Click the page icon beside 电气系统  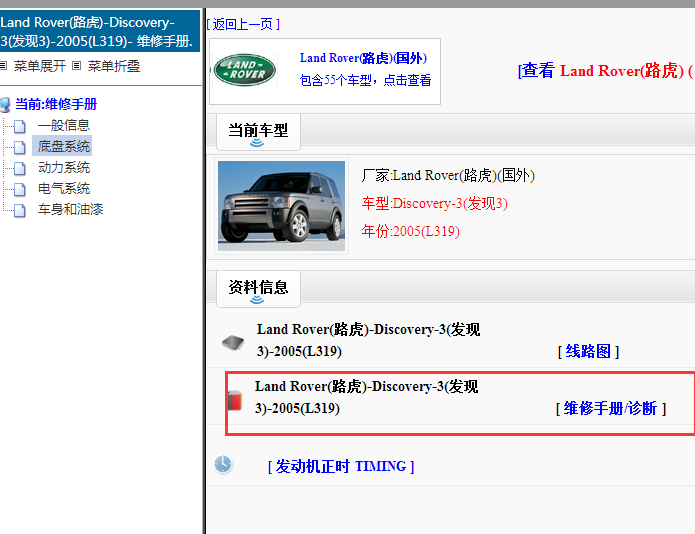[x=20, y=189]
